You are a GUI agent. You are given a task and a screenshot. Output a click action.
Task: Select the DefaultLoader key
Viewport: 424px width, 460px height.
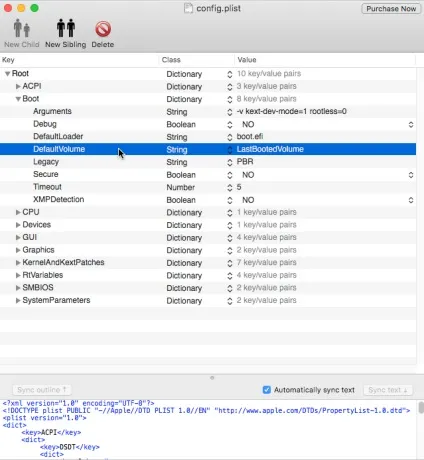point(58,137)
